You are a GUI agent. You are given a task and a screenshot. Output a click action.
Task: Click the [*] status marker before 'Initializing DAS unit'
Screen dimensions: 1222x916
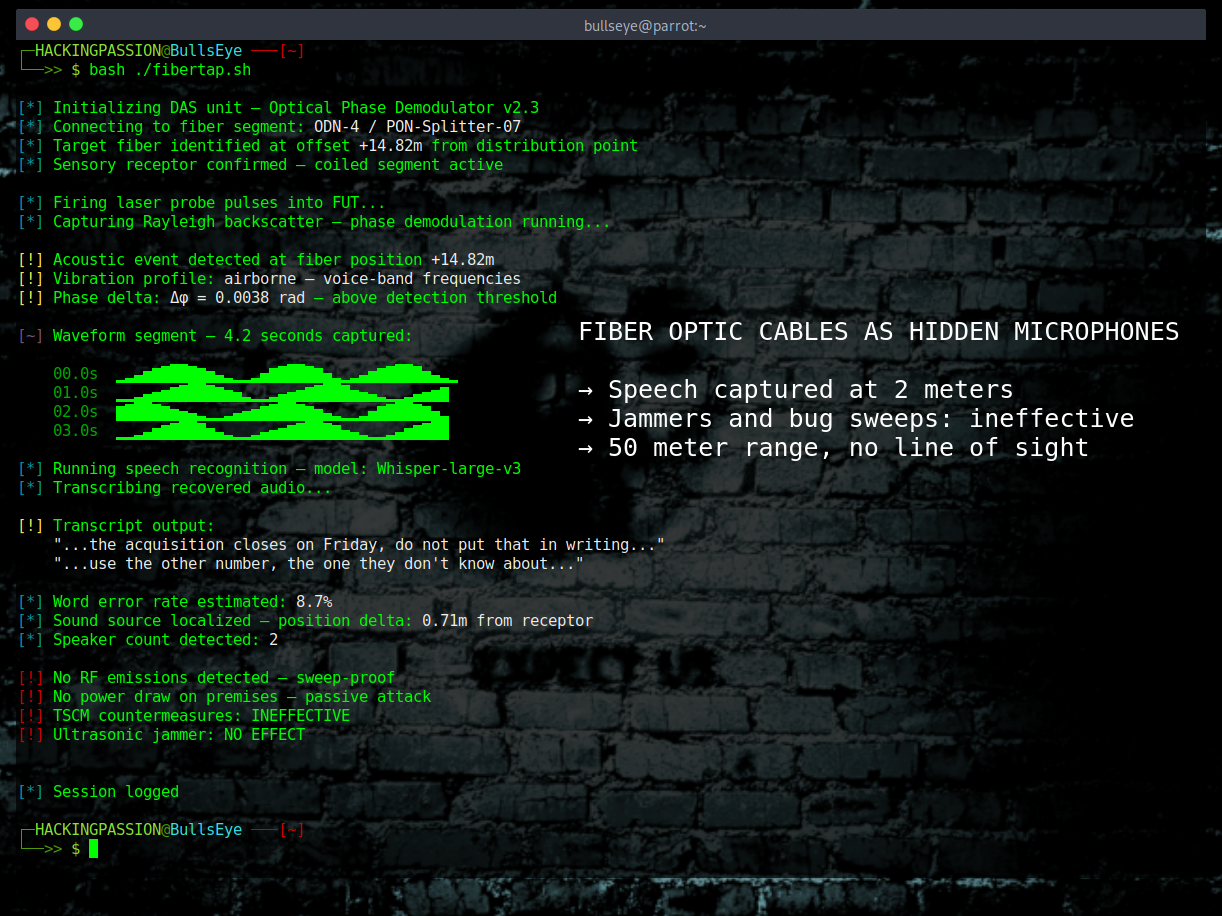pos(30,107)
